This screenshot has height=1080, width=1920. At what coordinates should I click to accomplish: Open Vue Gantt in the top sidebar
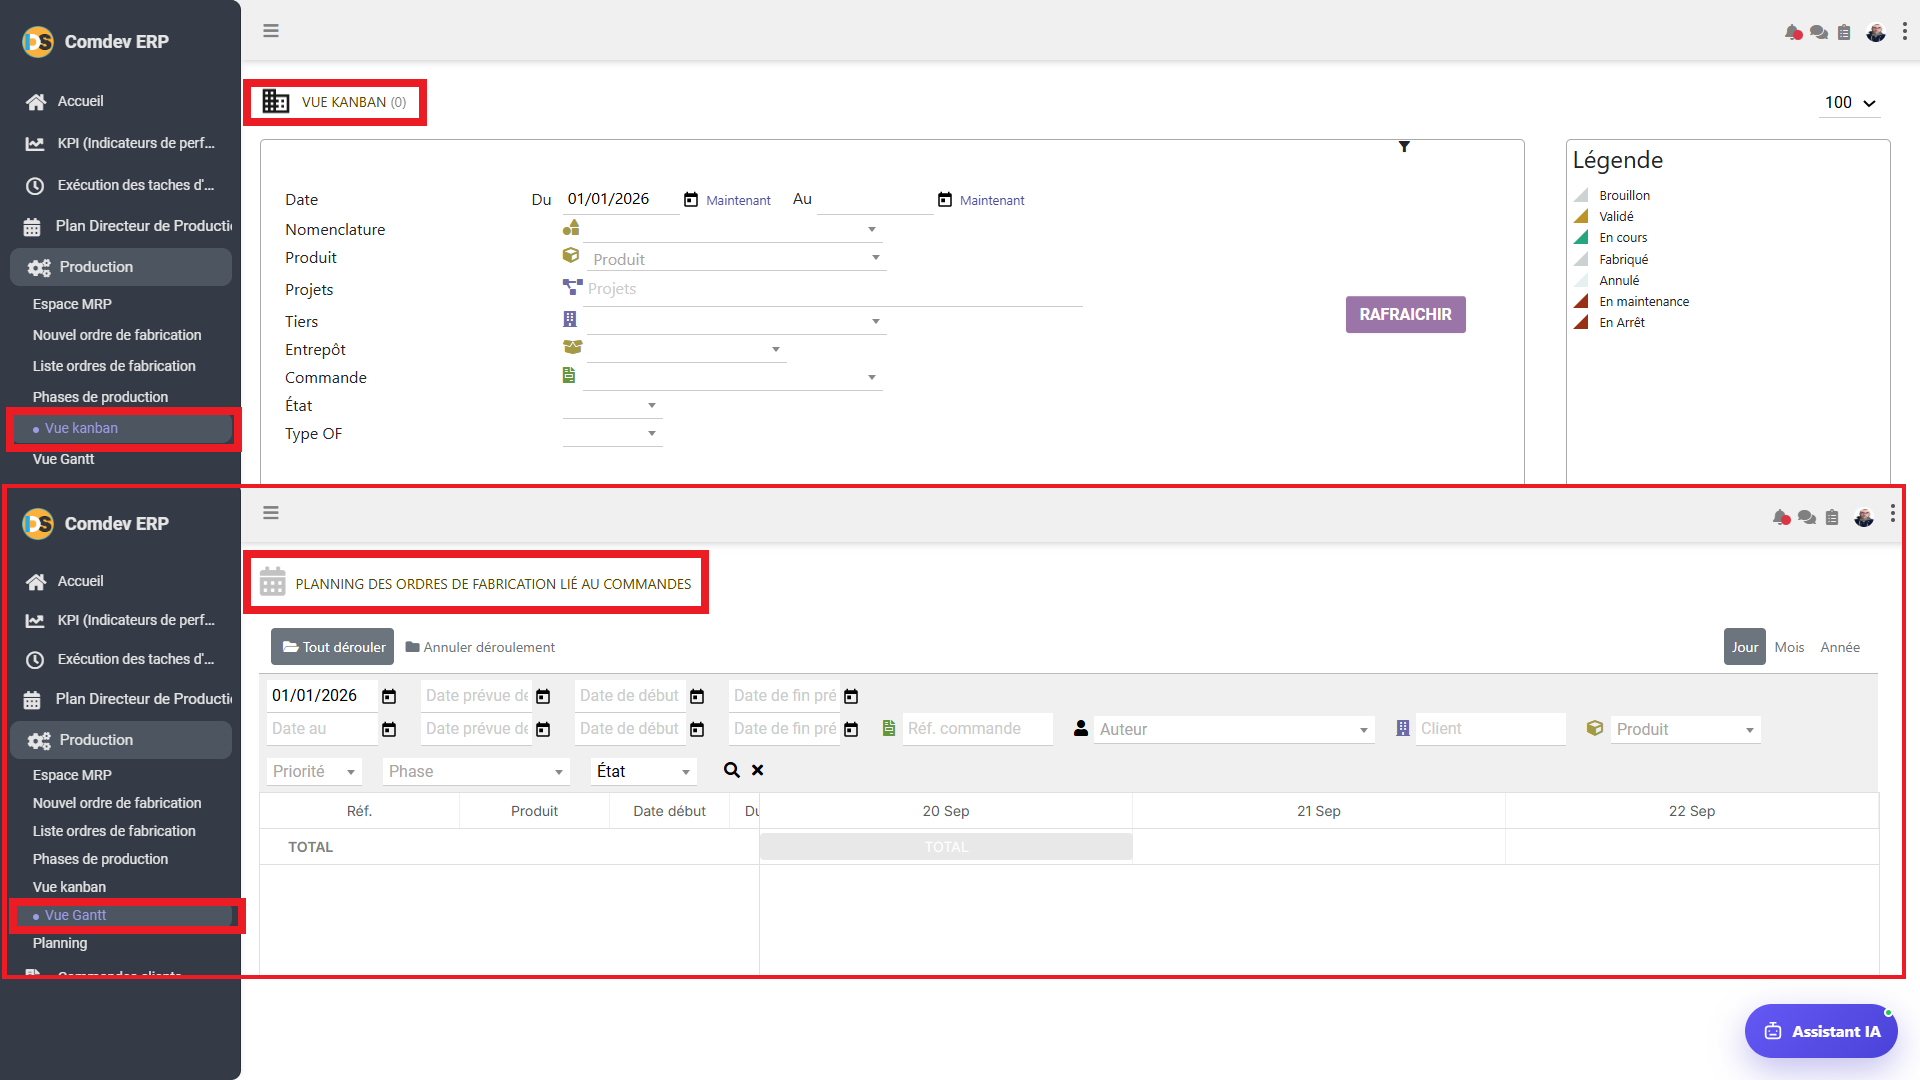[63, 459]
